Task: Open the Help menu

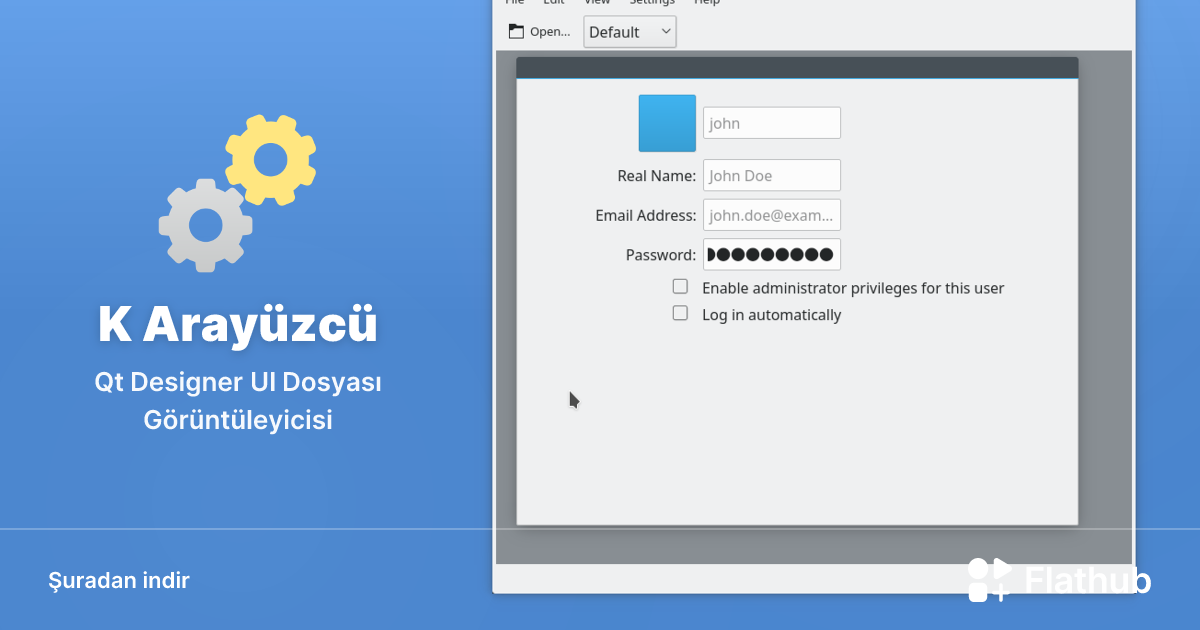Action: [x=706, y=3]
